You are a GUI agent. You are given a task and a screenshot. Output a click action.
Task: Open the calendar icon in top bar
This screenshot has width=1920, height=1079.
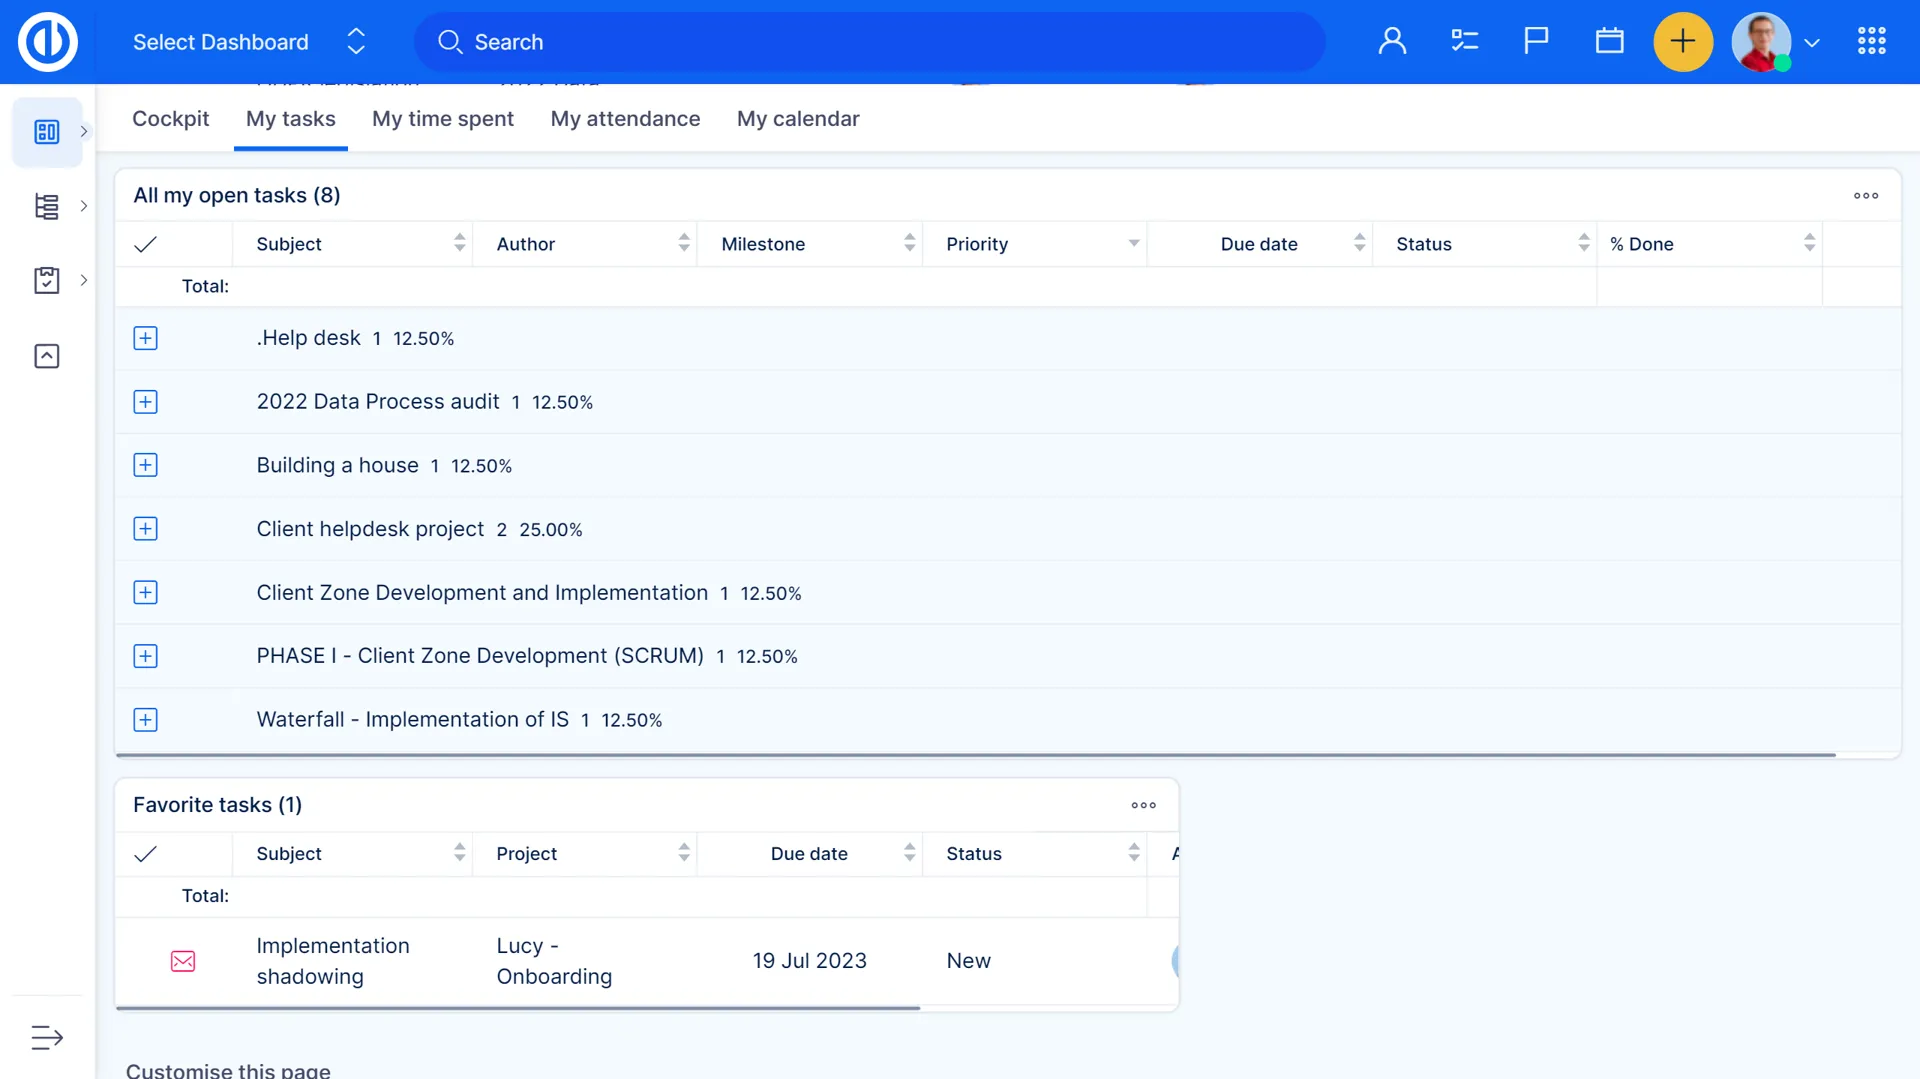click(1609, 42)
